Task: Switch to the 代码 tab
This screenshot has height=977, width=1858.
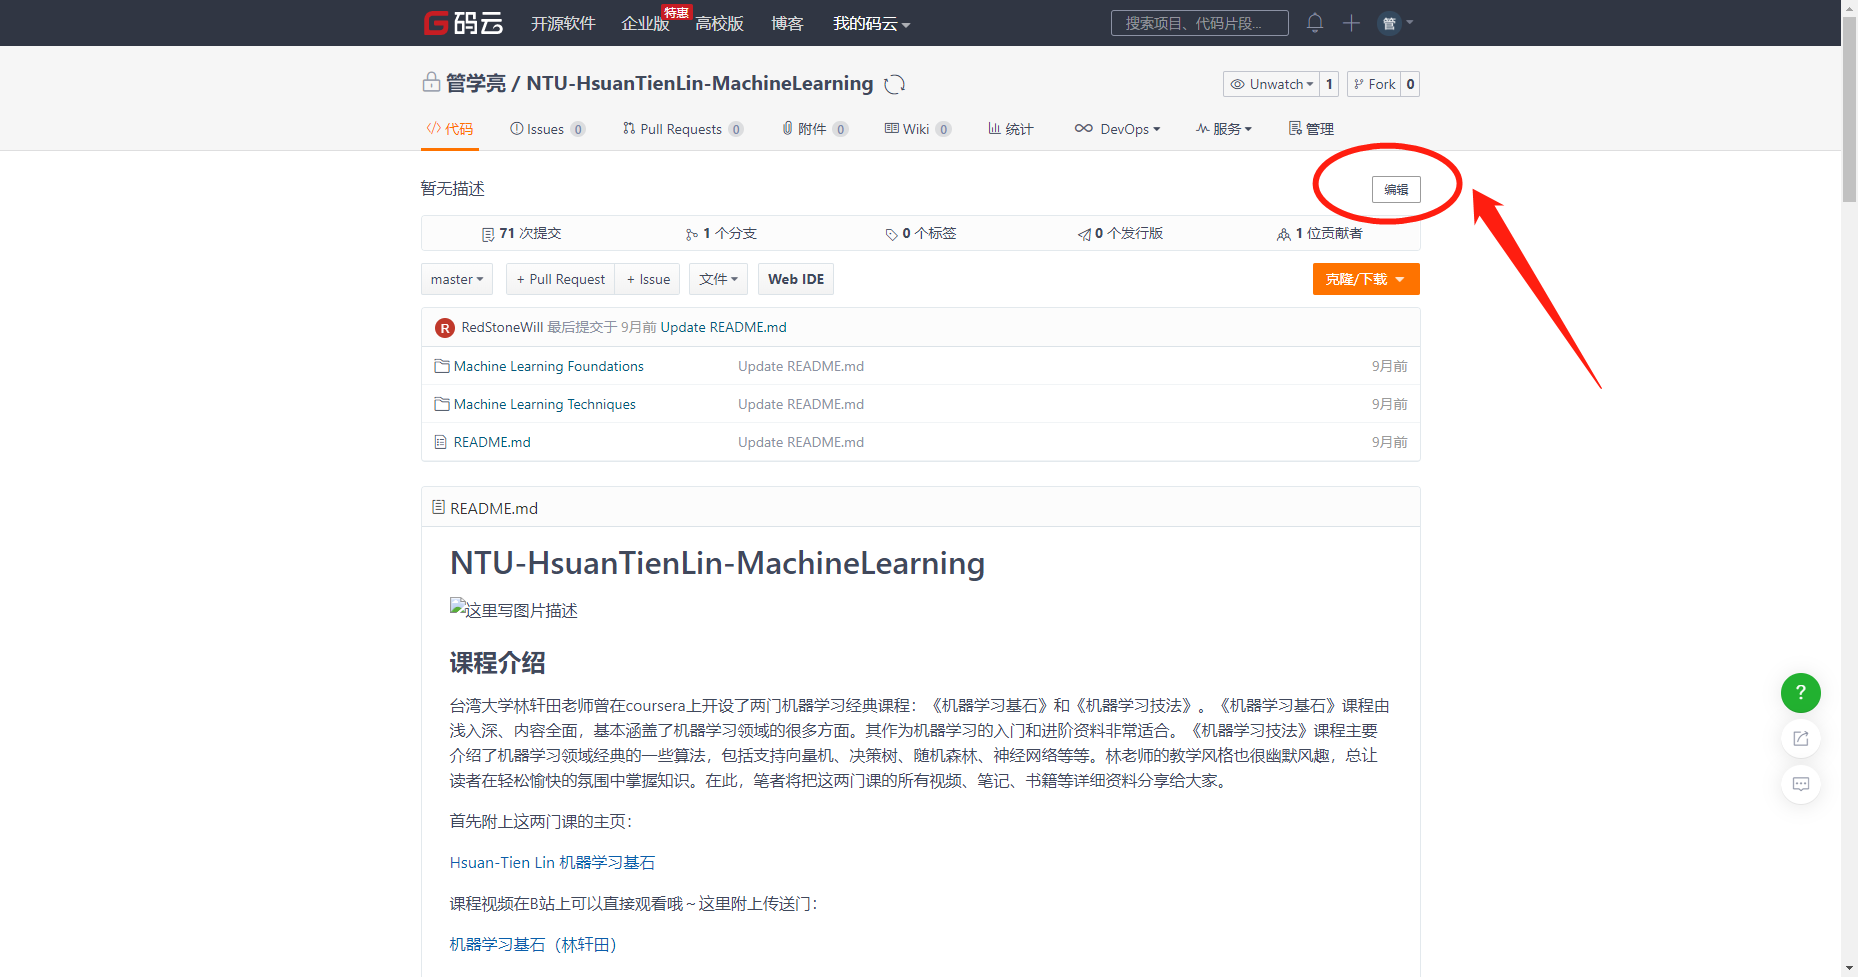Action: click(450, 129)
